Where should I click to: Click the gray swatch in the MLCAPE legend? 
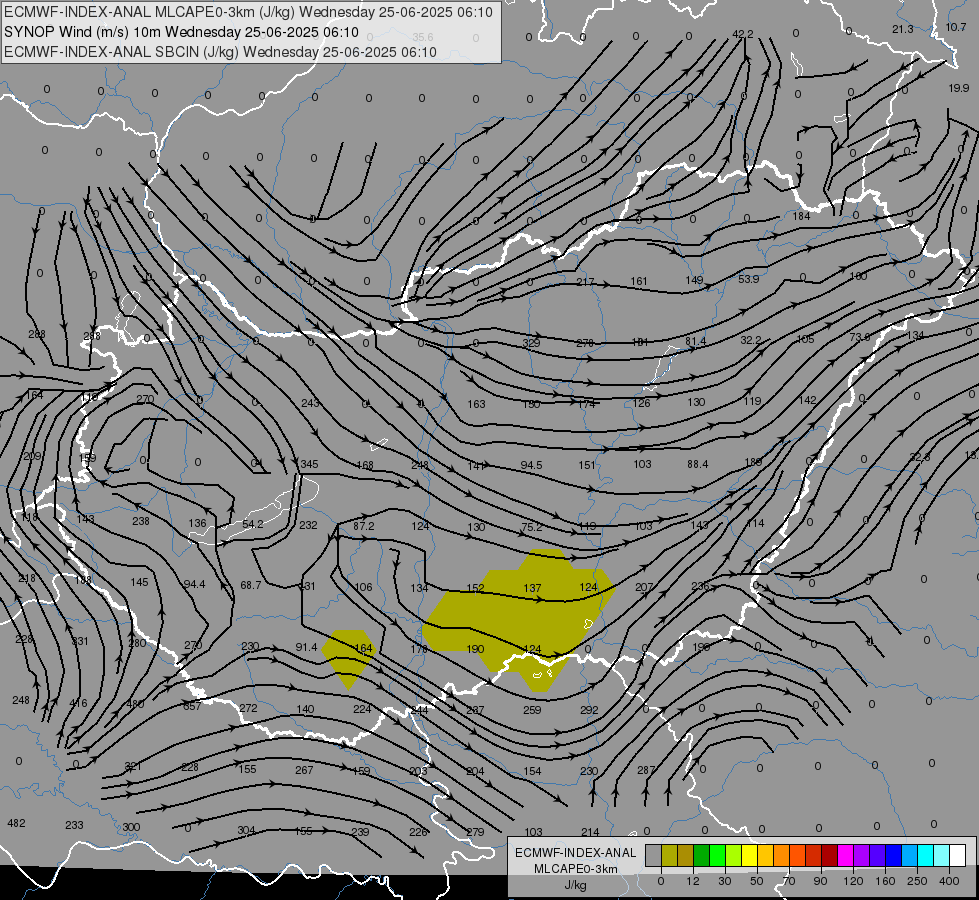653,856
